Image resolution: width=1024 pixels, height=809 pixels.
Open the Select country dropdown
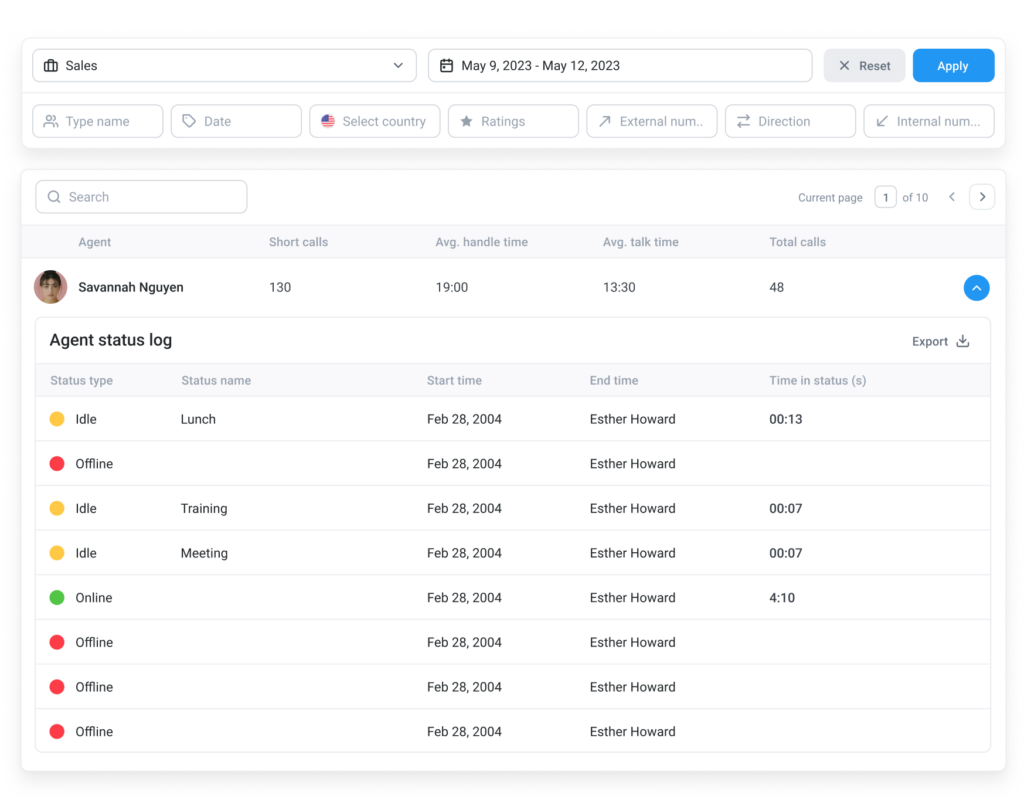(x=374, y=121)
